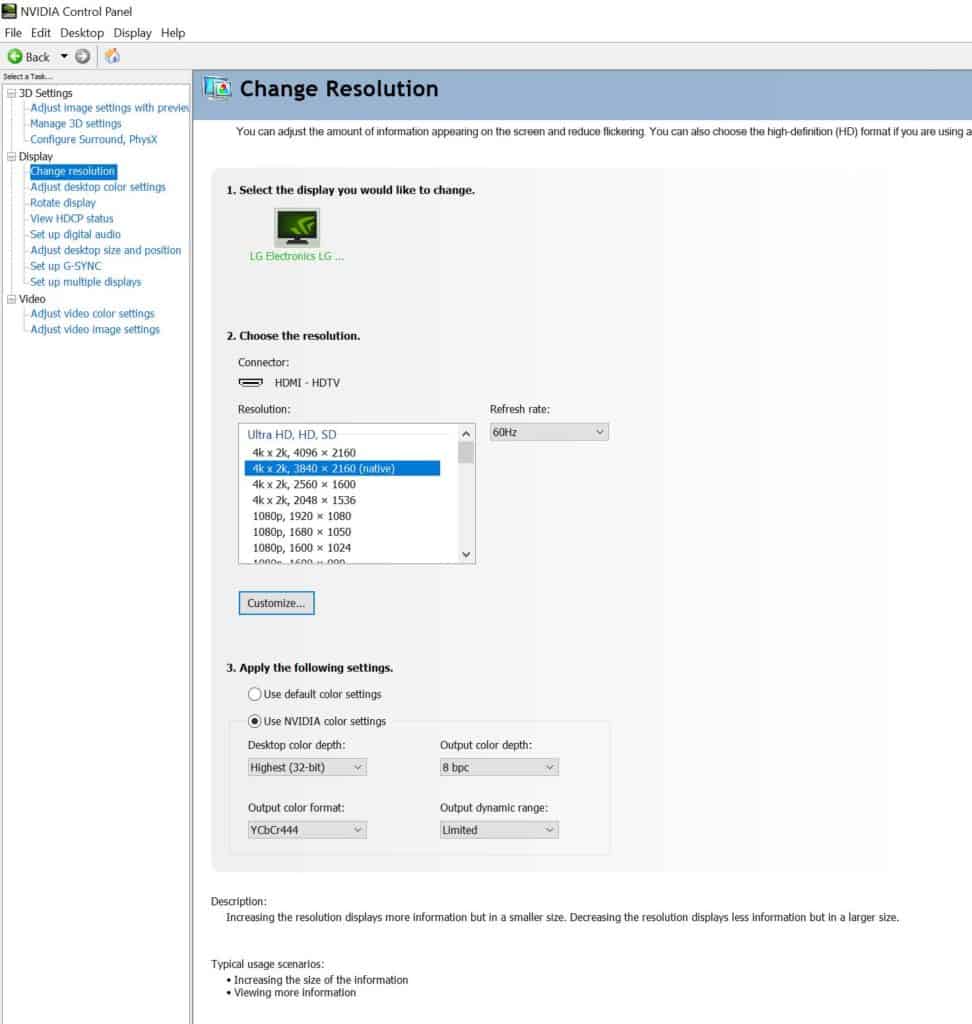Open Manage 3D settings link
The image size is (972, 1024).
[x=76, y=124]
